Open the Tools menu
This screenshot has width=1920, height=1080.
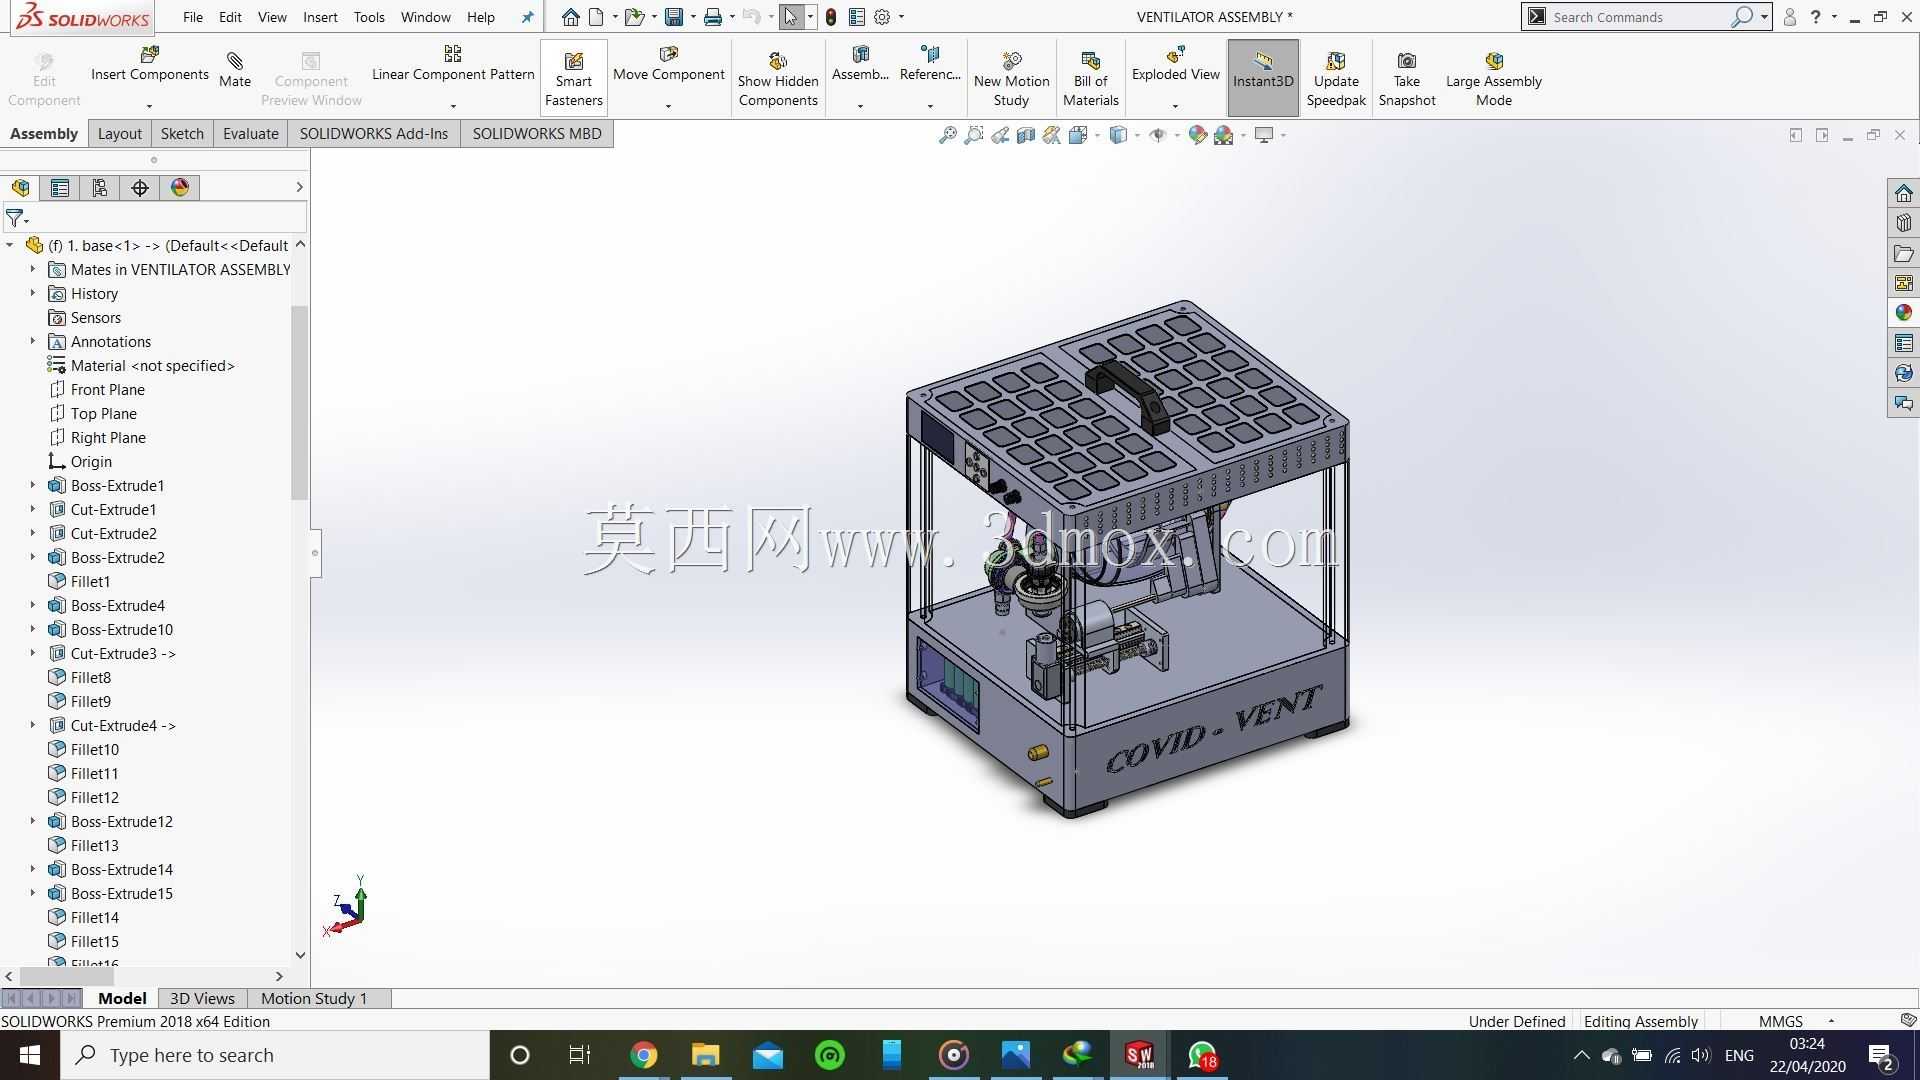(x=369, y=17)
